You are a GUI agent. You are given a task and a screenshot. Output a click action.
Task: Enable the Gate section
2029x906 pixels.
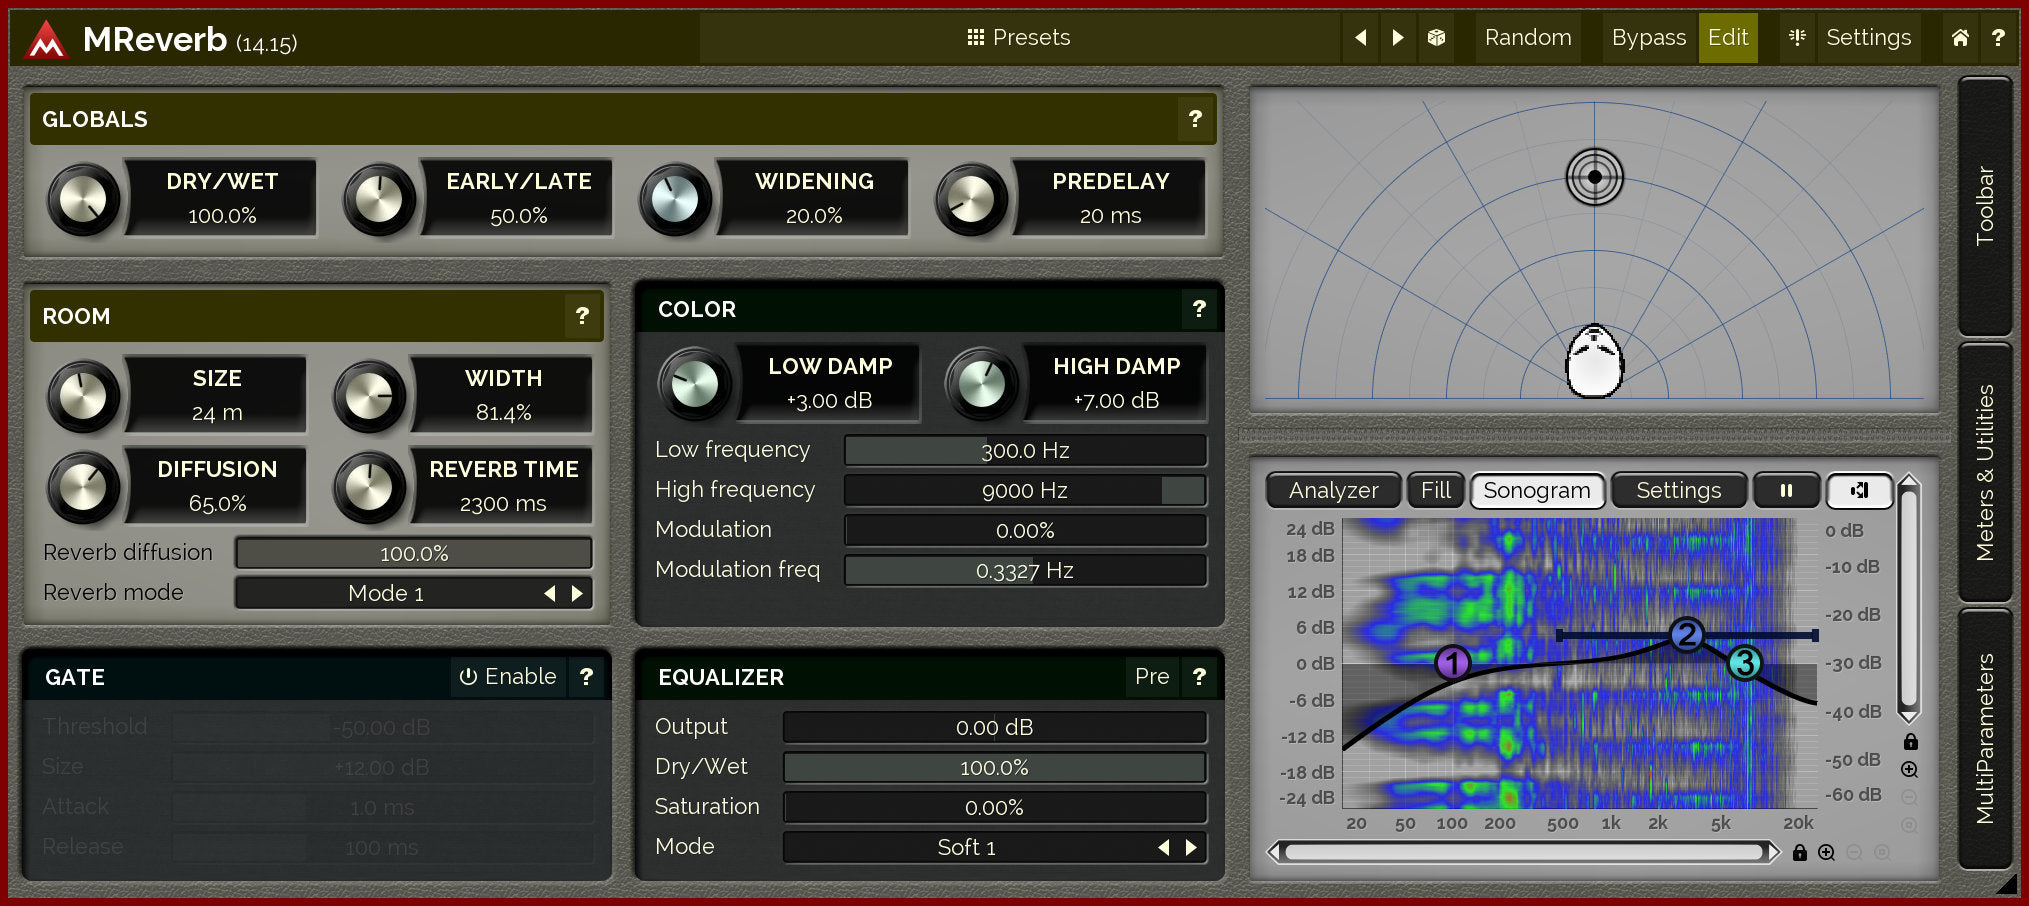pyautogui.click(x=508, y=677)
